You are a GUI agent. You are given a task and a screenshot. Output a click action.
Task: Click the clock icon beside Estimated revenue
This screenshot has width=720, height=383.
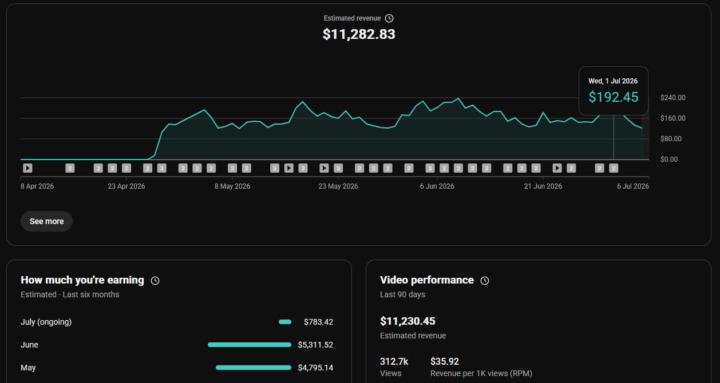389,18
